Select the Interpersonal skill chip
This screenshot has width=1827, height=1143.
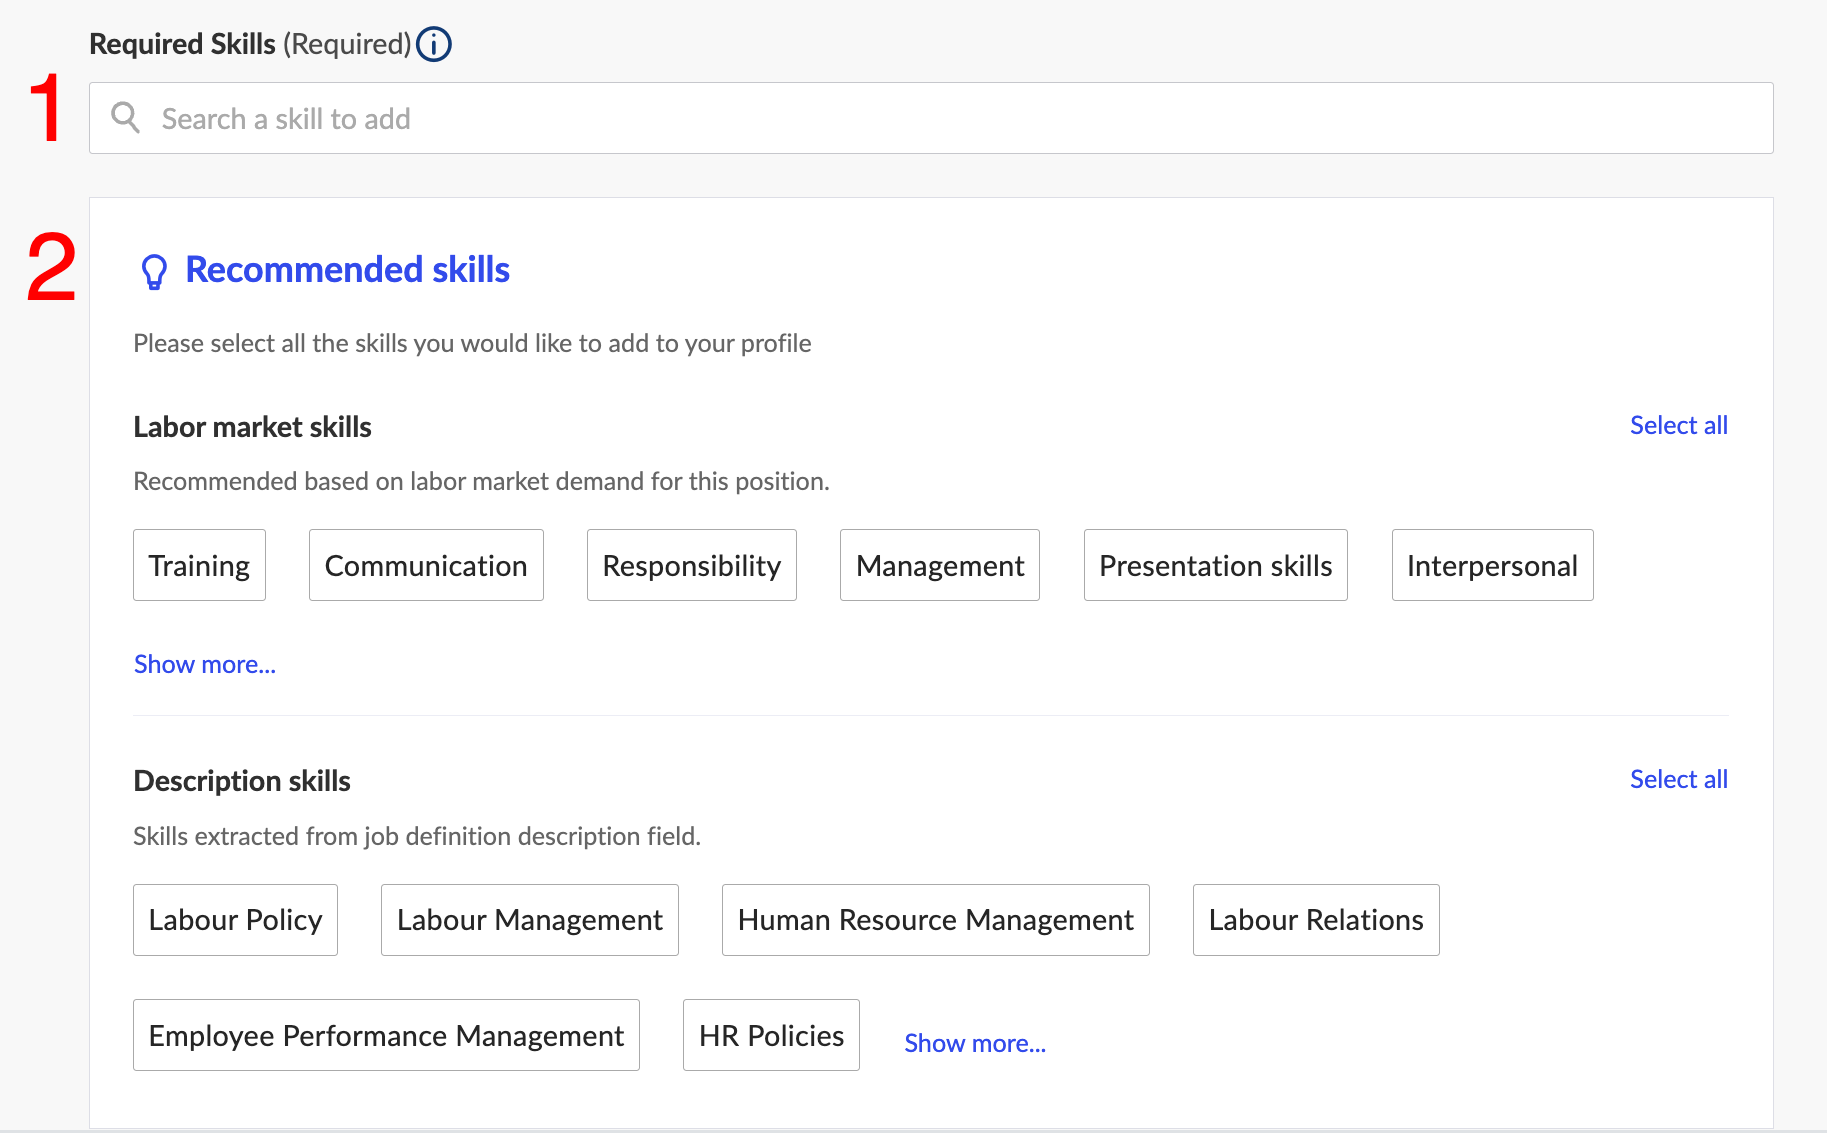click(x=1493, y=565)
